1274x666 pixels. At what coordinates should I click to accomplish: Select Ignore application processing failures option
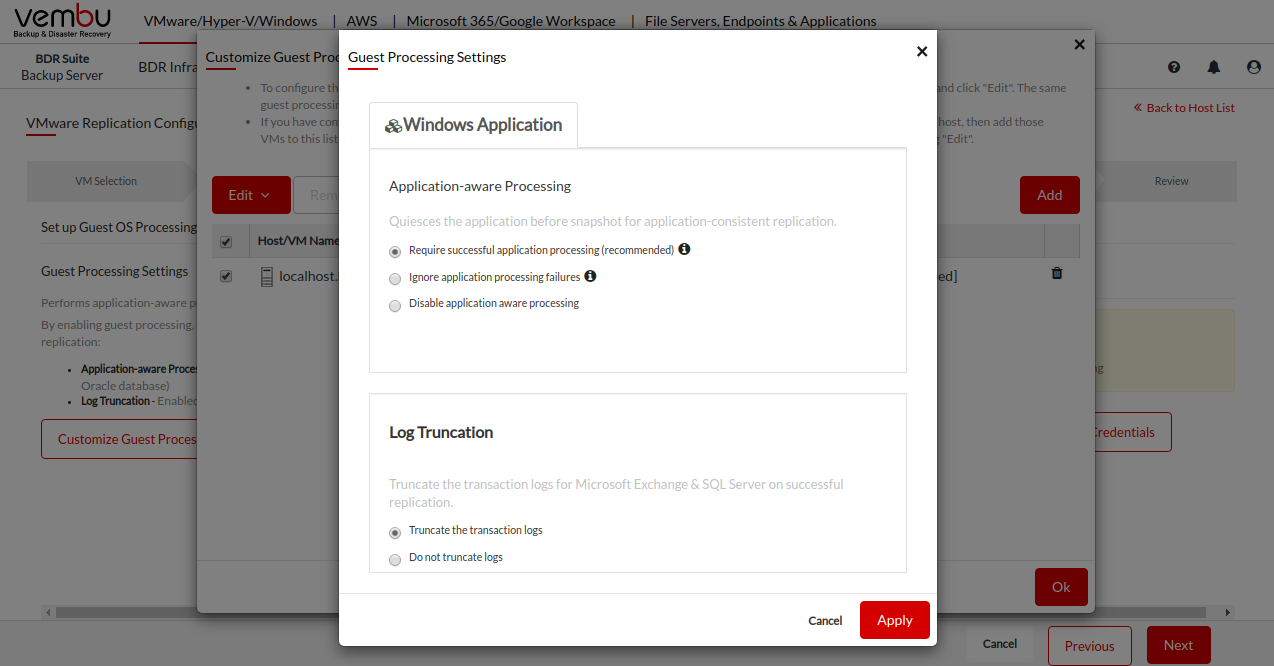pos(395,278)
